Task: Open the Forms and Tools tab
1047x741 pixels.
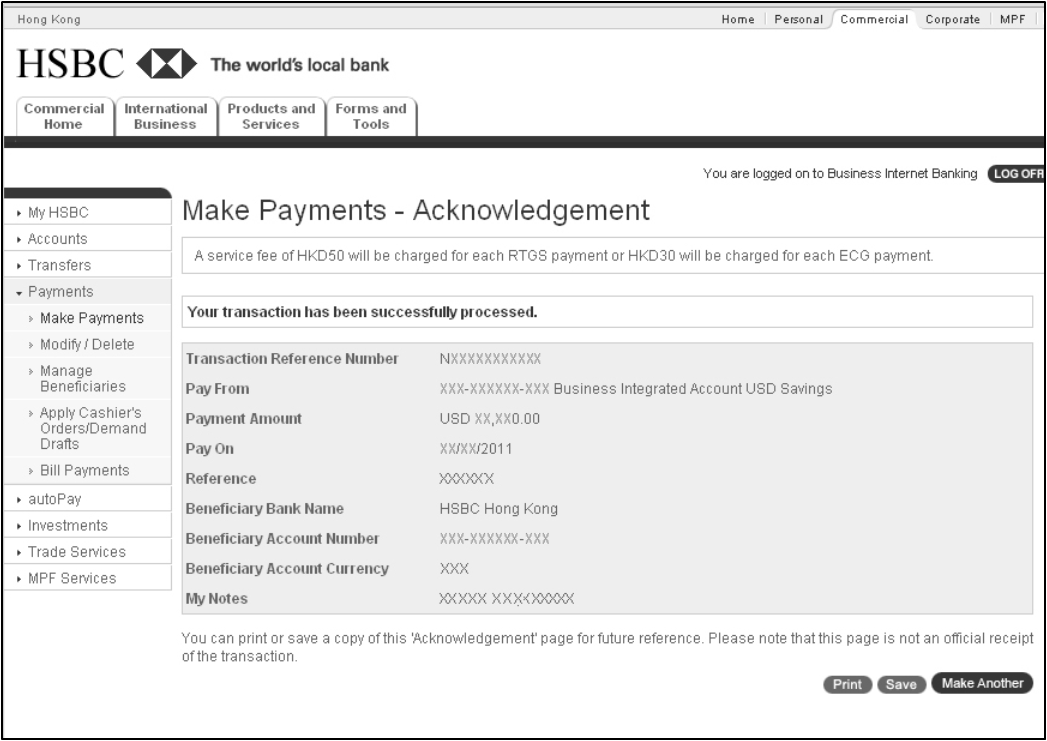Action: [x=370, y=116]
